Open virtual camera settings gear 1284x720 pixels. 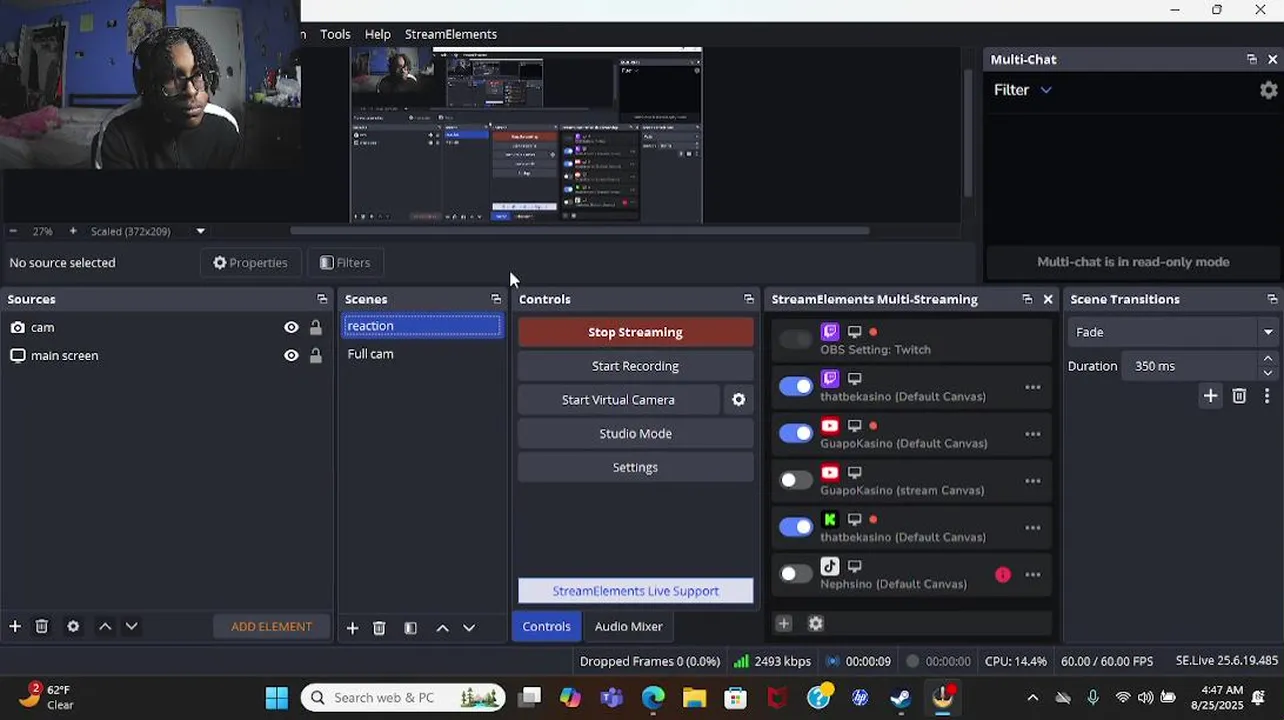click(738, 400)
